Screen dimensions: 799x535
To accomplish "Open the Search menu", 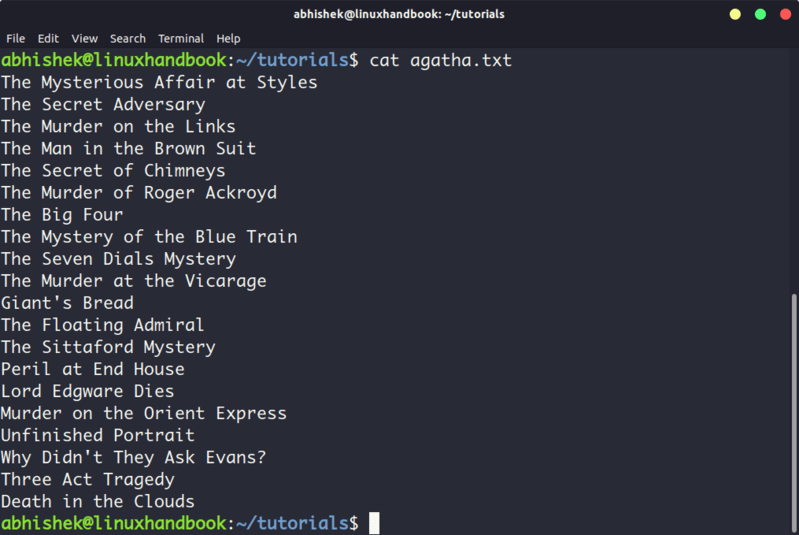I will [127, 39].
